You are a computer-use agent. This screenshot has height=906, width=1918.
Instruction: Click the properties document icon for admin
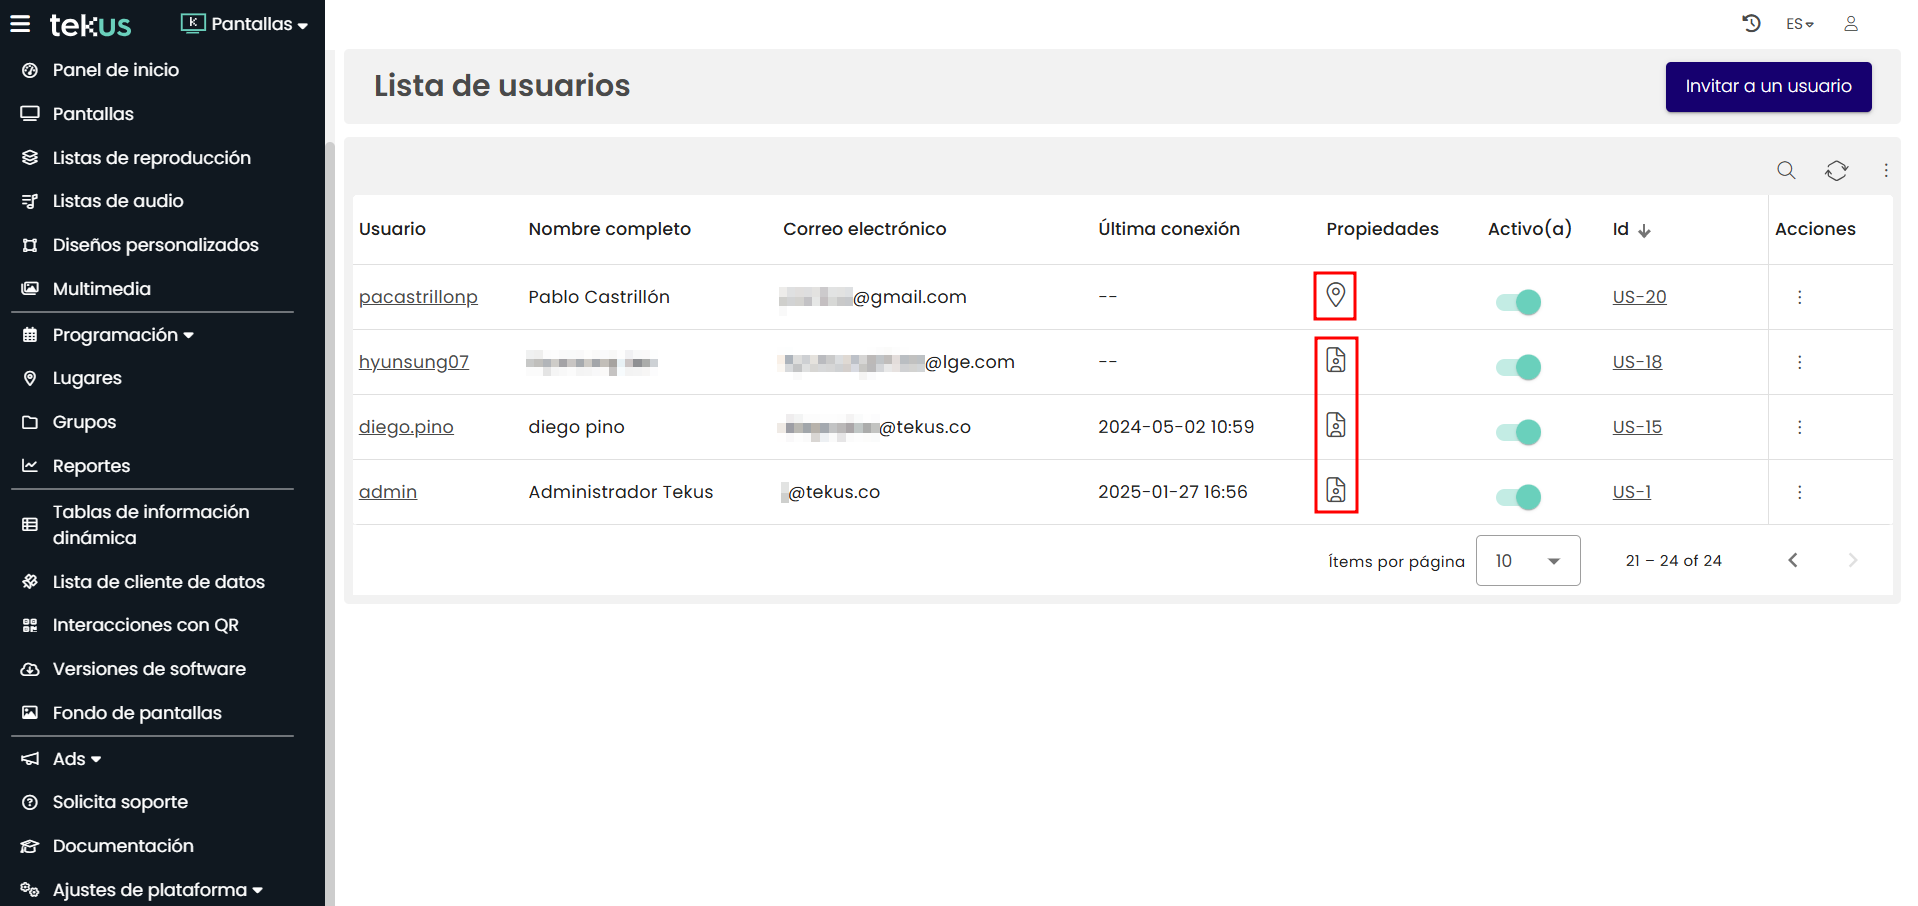click(1336, 490)
